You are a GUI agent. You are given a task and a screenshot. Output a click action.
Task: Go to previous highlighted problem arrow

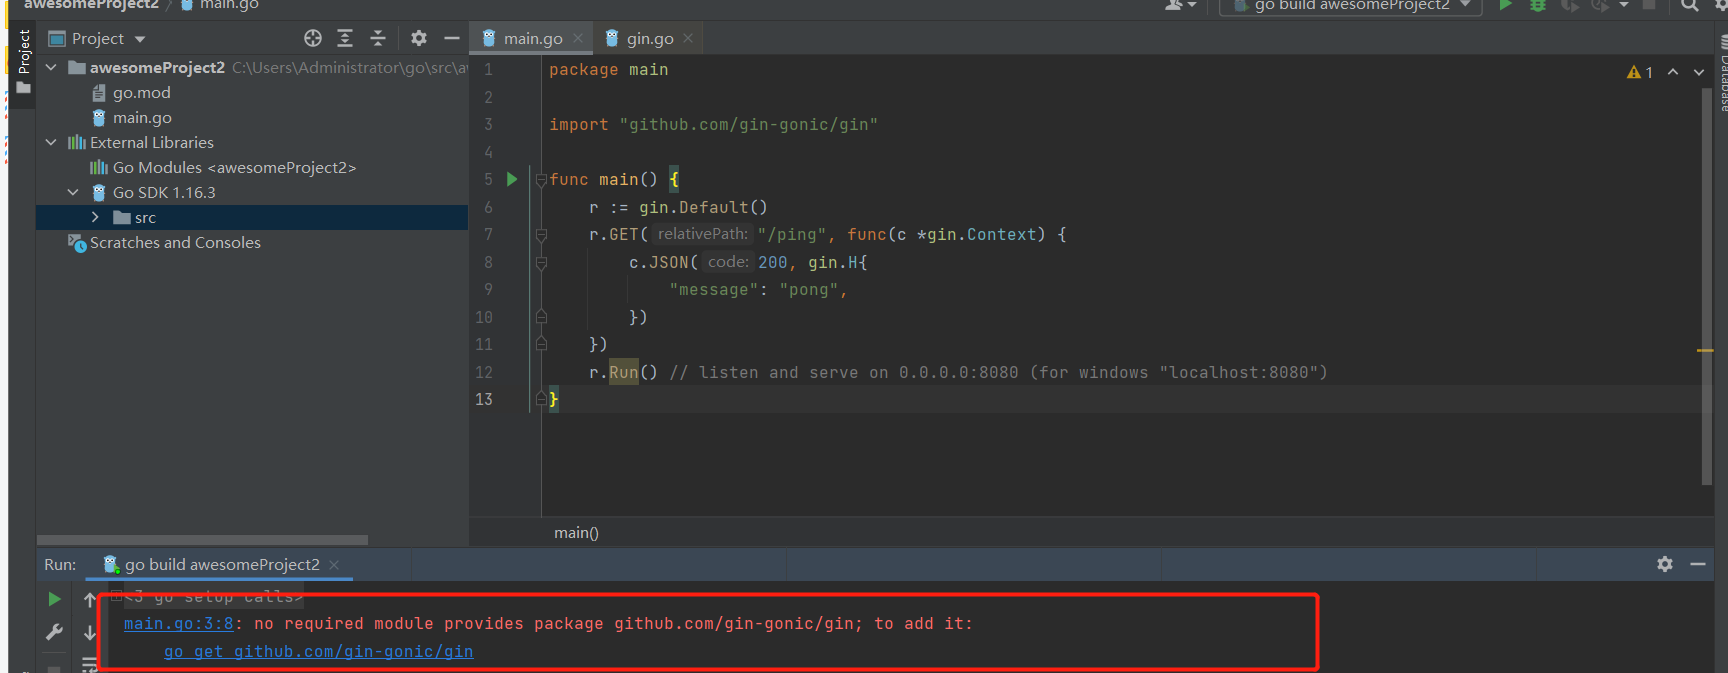(1673, 72)
